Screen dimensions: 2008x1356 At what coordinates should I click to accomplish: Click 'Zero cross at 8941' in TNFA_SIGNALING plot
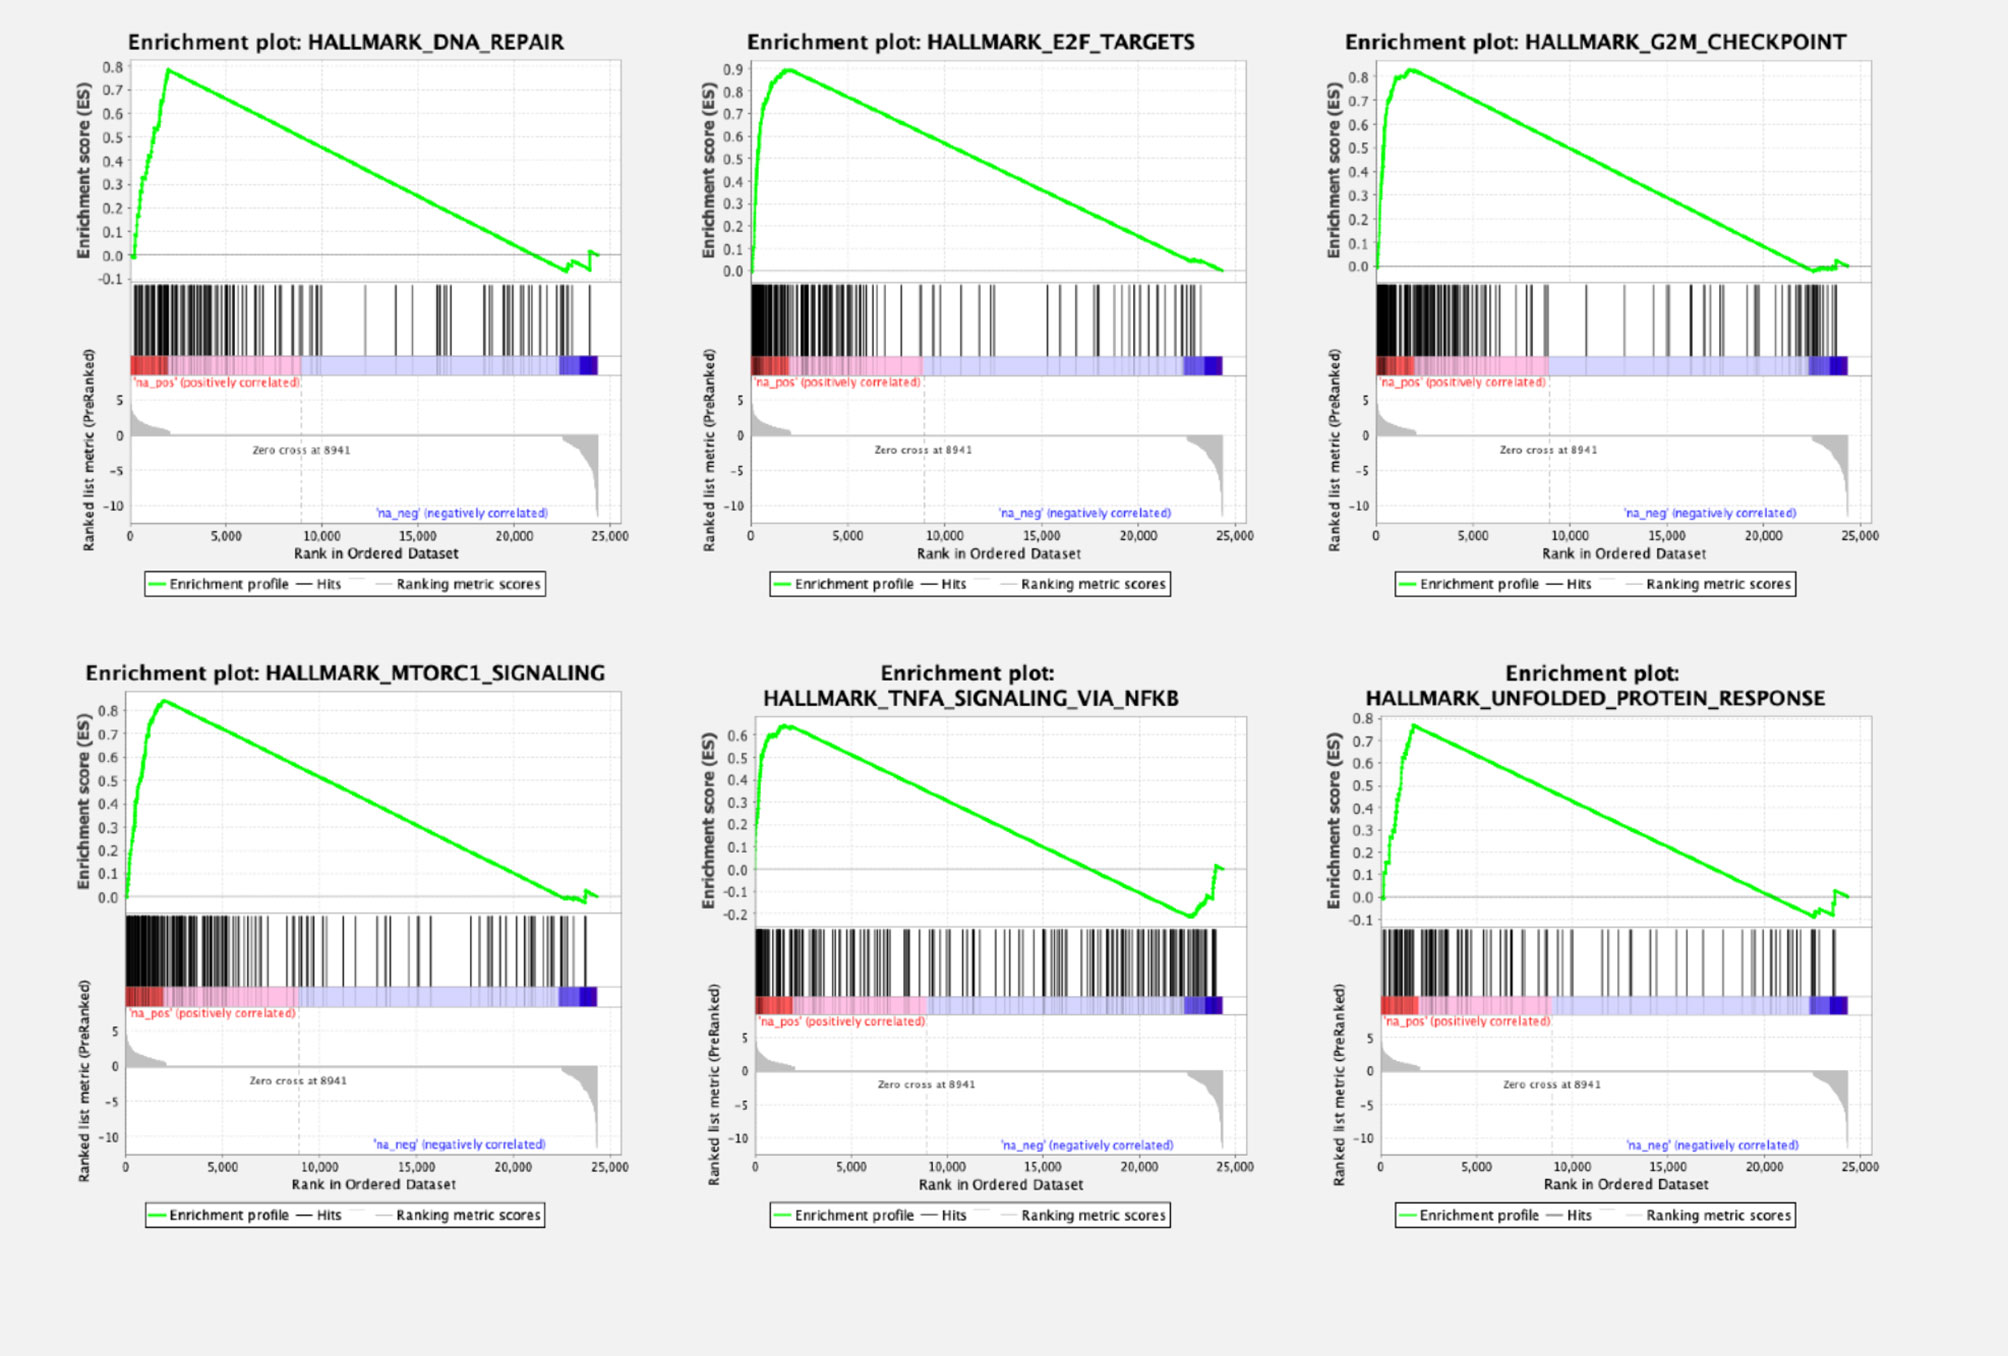pyautogui.click(x=926, y=1084)
